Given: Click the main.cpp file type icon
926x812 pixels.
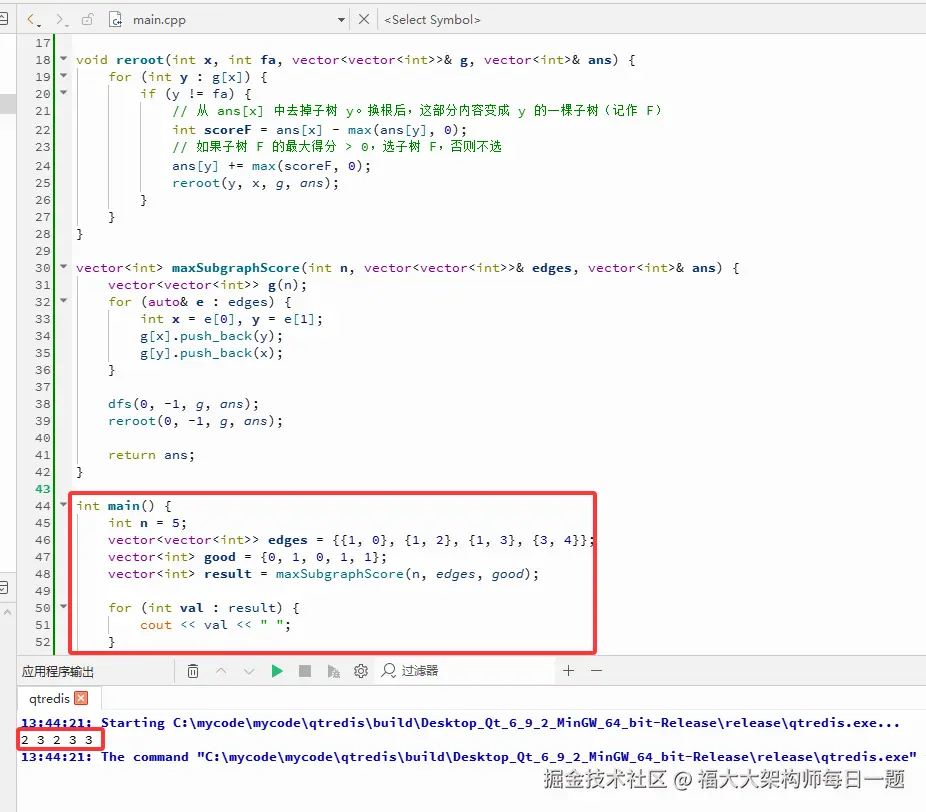Looking at the screenshot, I should pyautogui.click(x=115, y=19).
